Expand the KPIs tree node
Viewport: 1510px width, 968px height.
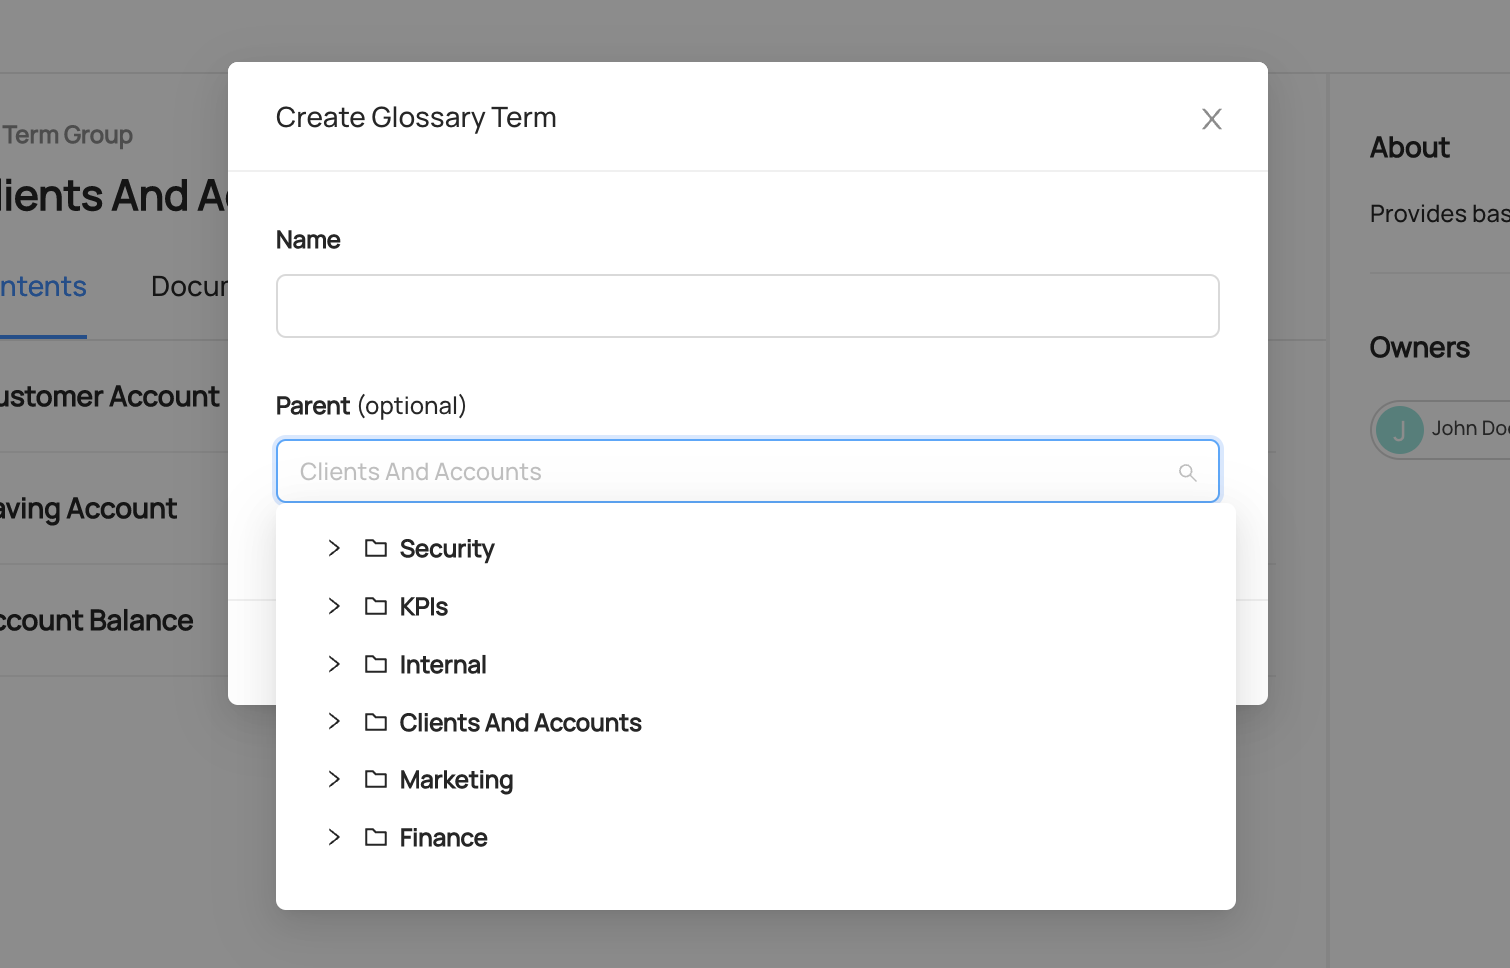point(334,606)
